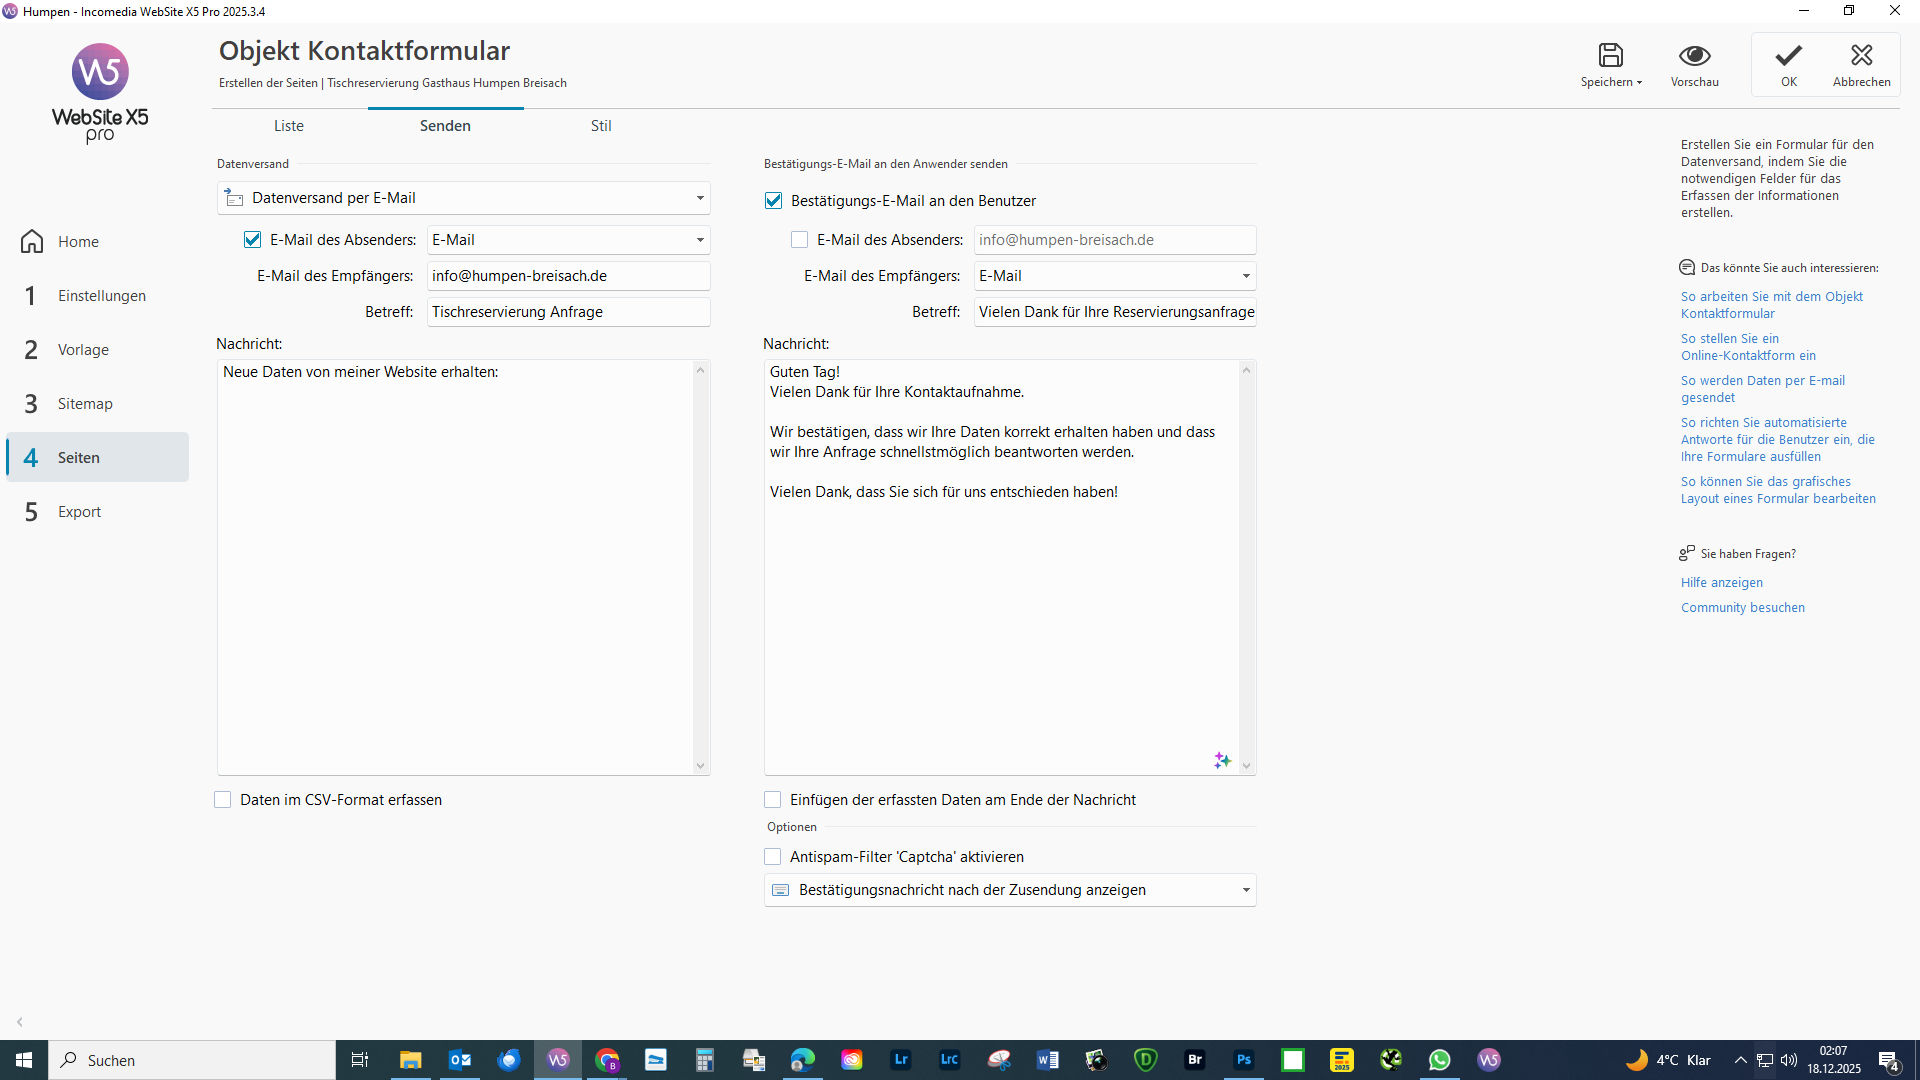Open the Hilfe anzeigen link
Image resolution: width=1920 pixels, height=1080 pixels.
(1721, 583)
